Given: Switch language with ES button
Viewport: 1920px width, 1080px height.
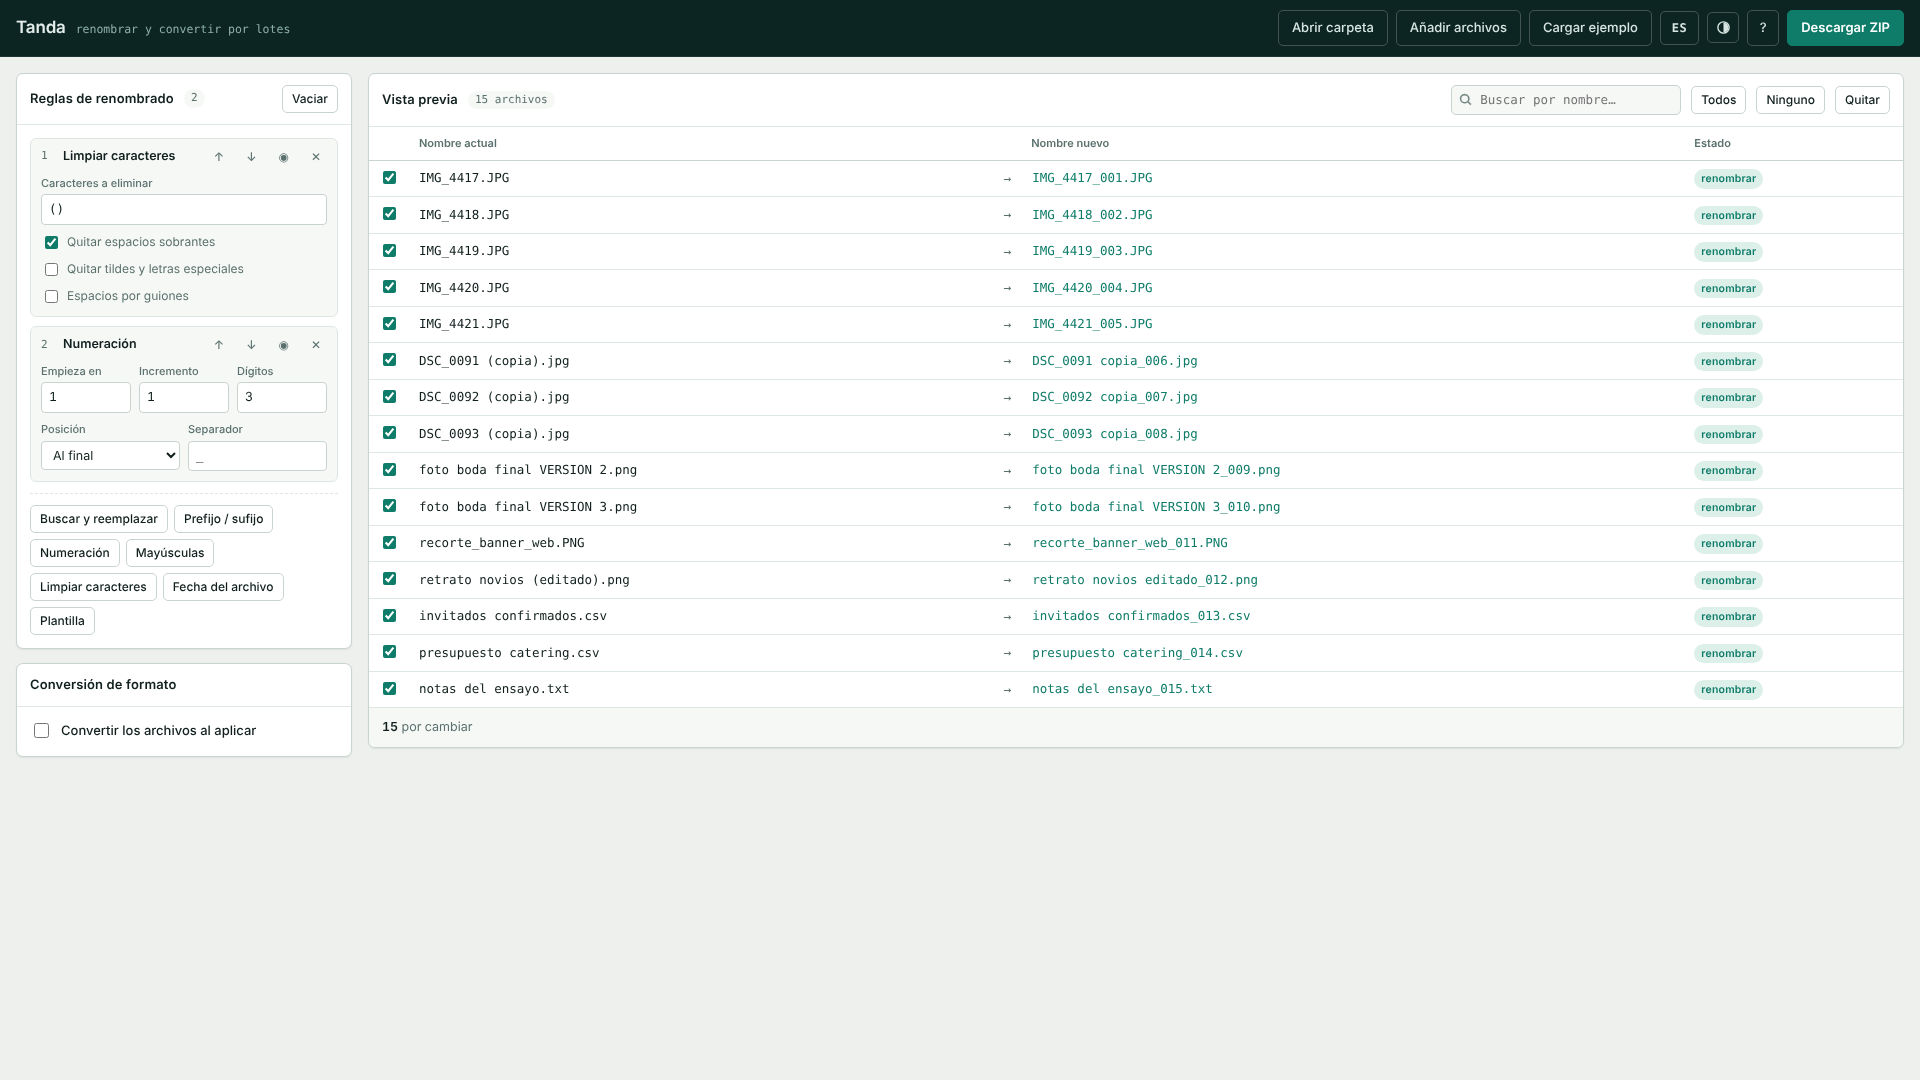Looking at the screenshot, I should point(1679,28).
